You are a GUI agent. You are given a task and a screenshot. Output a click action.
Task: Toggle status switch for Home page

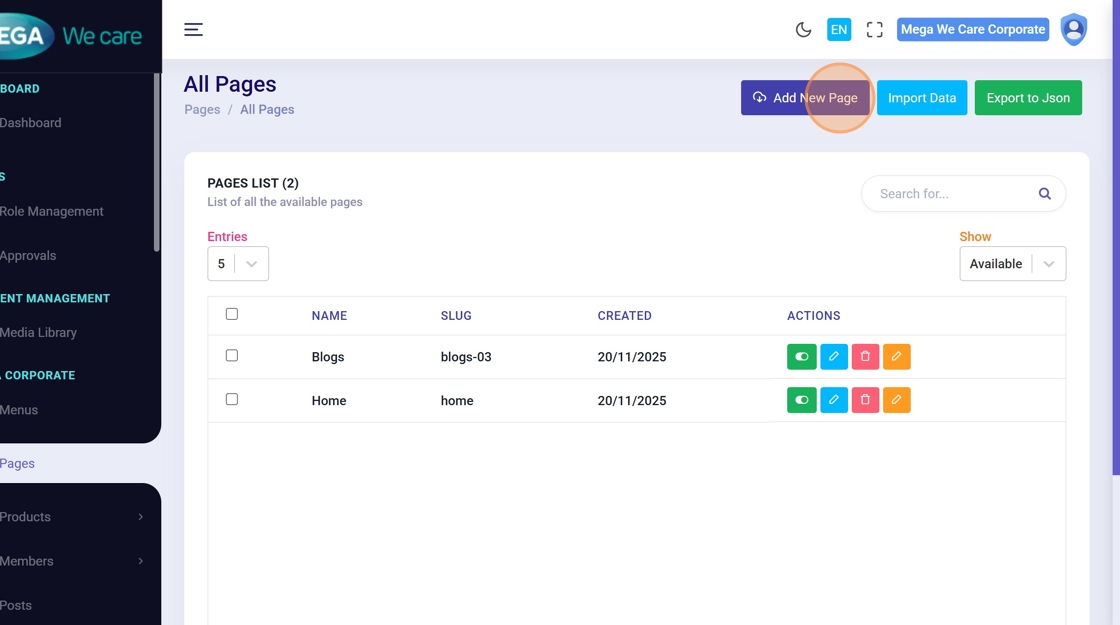(801, 401)
